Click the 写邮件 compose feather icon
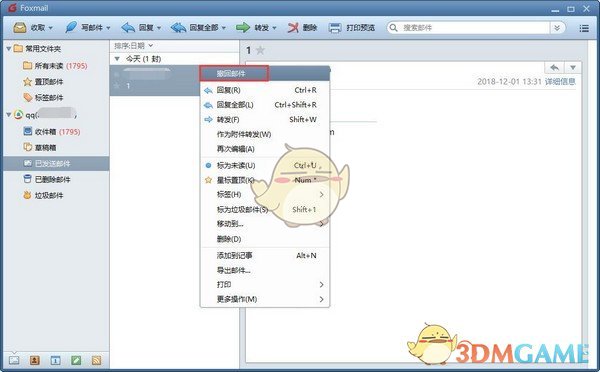This screenshot has height=372, width=600. pos(71,27)
